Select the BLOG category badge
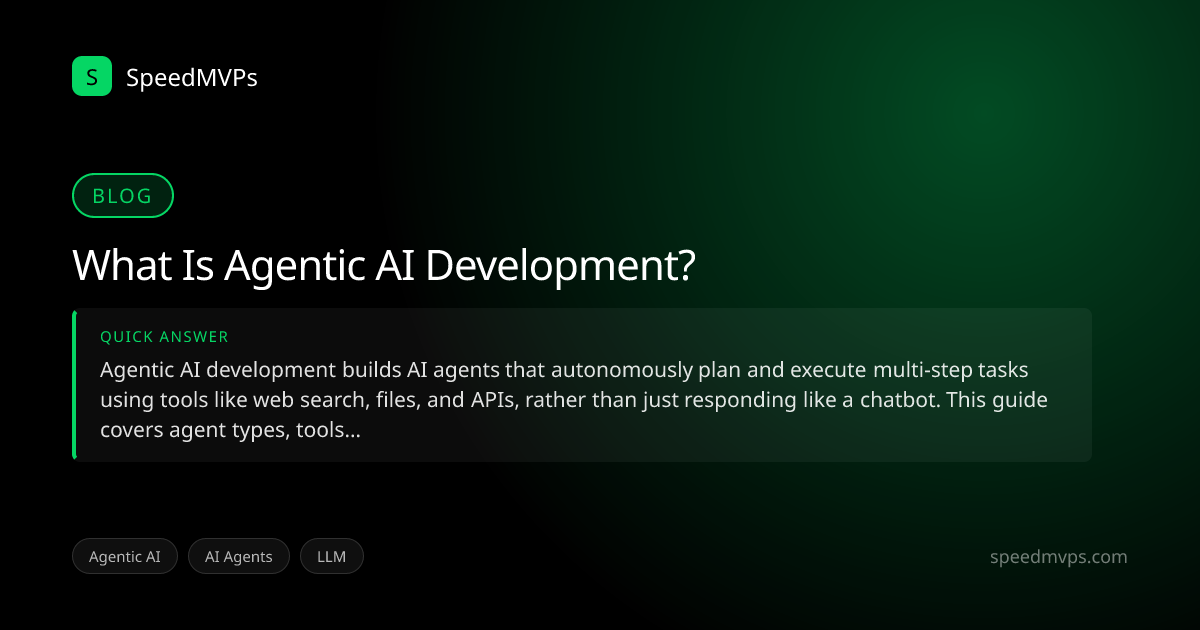 [x=123, y=196]
